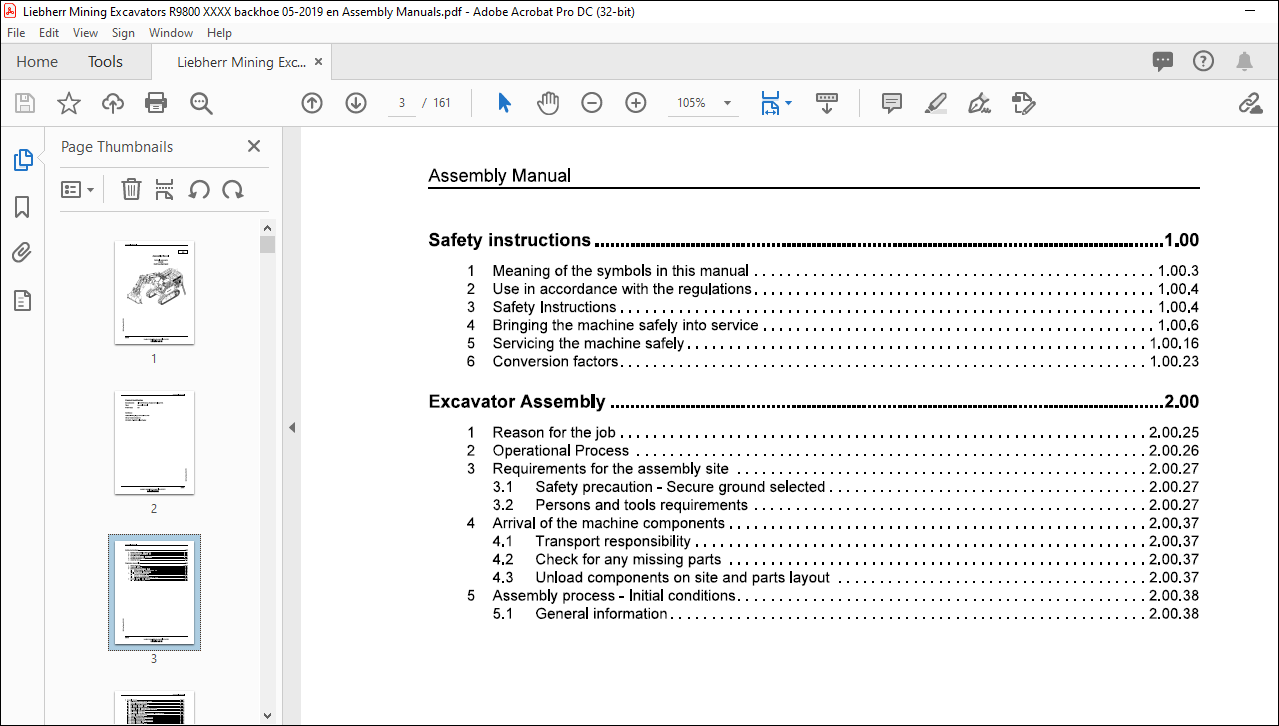Open the Sign document tool

(979, 103)
